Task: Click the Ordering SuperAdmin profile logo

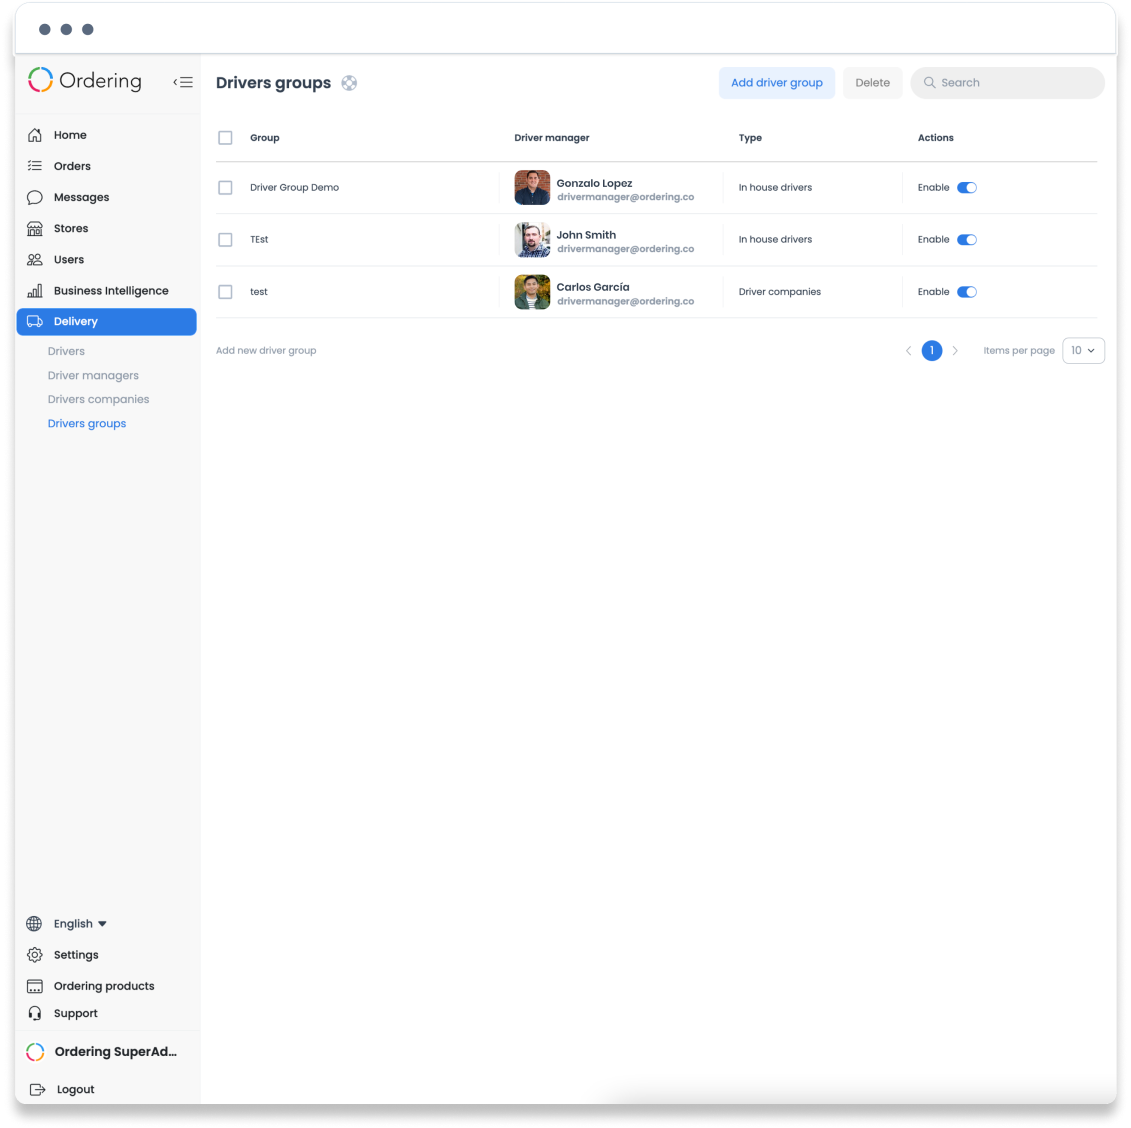Action: (x=35, y=1052)
